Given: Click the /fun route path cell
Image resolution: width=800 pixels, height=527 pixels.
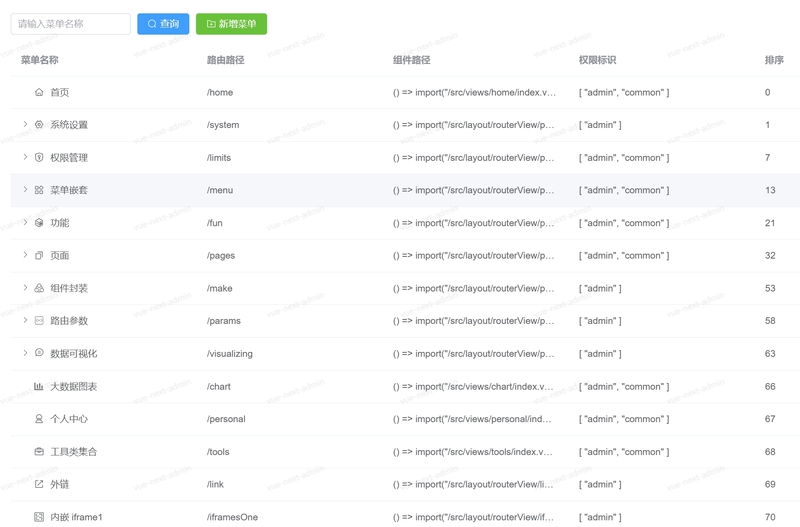Looking at the screenshot, I should pos(215,223).
